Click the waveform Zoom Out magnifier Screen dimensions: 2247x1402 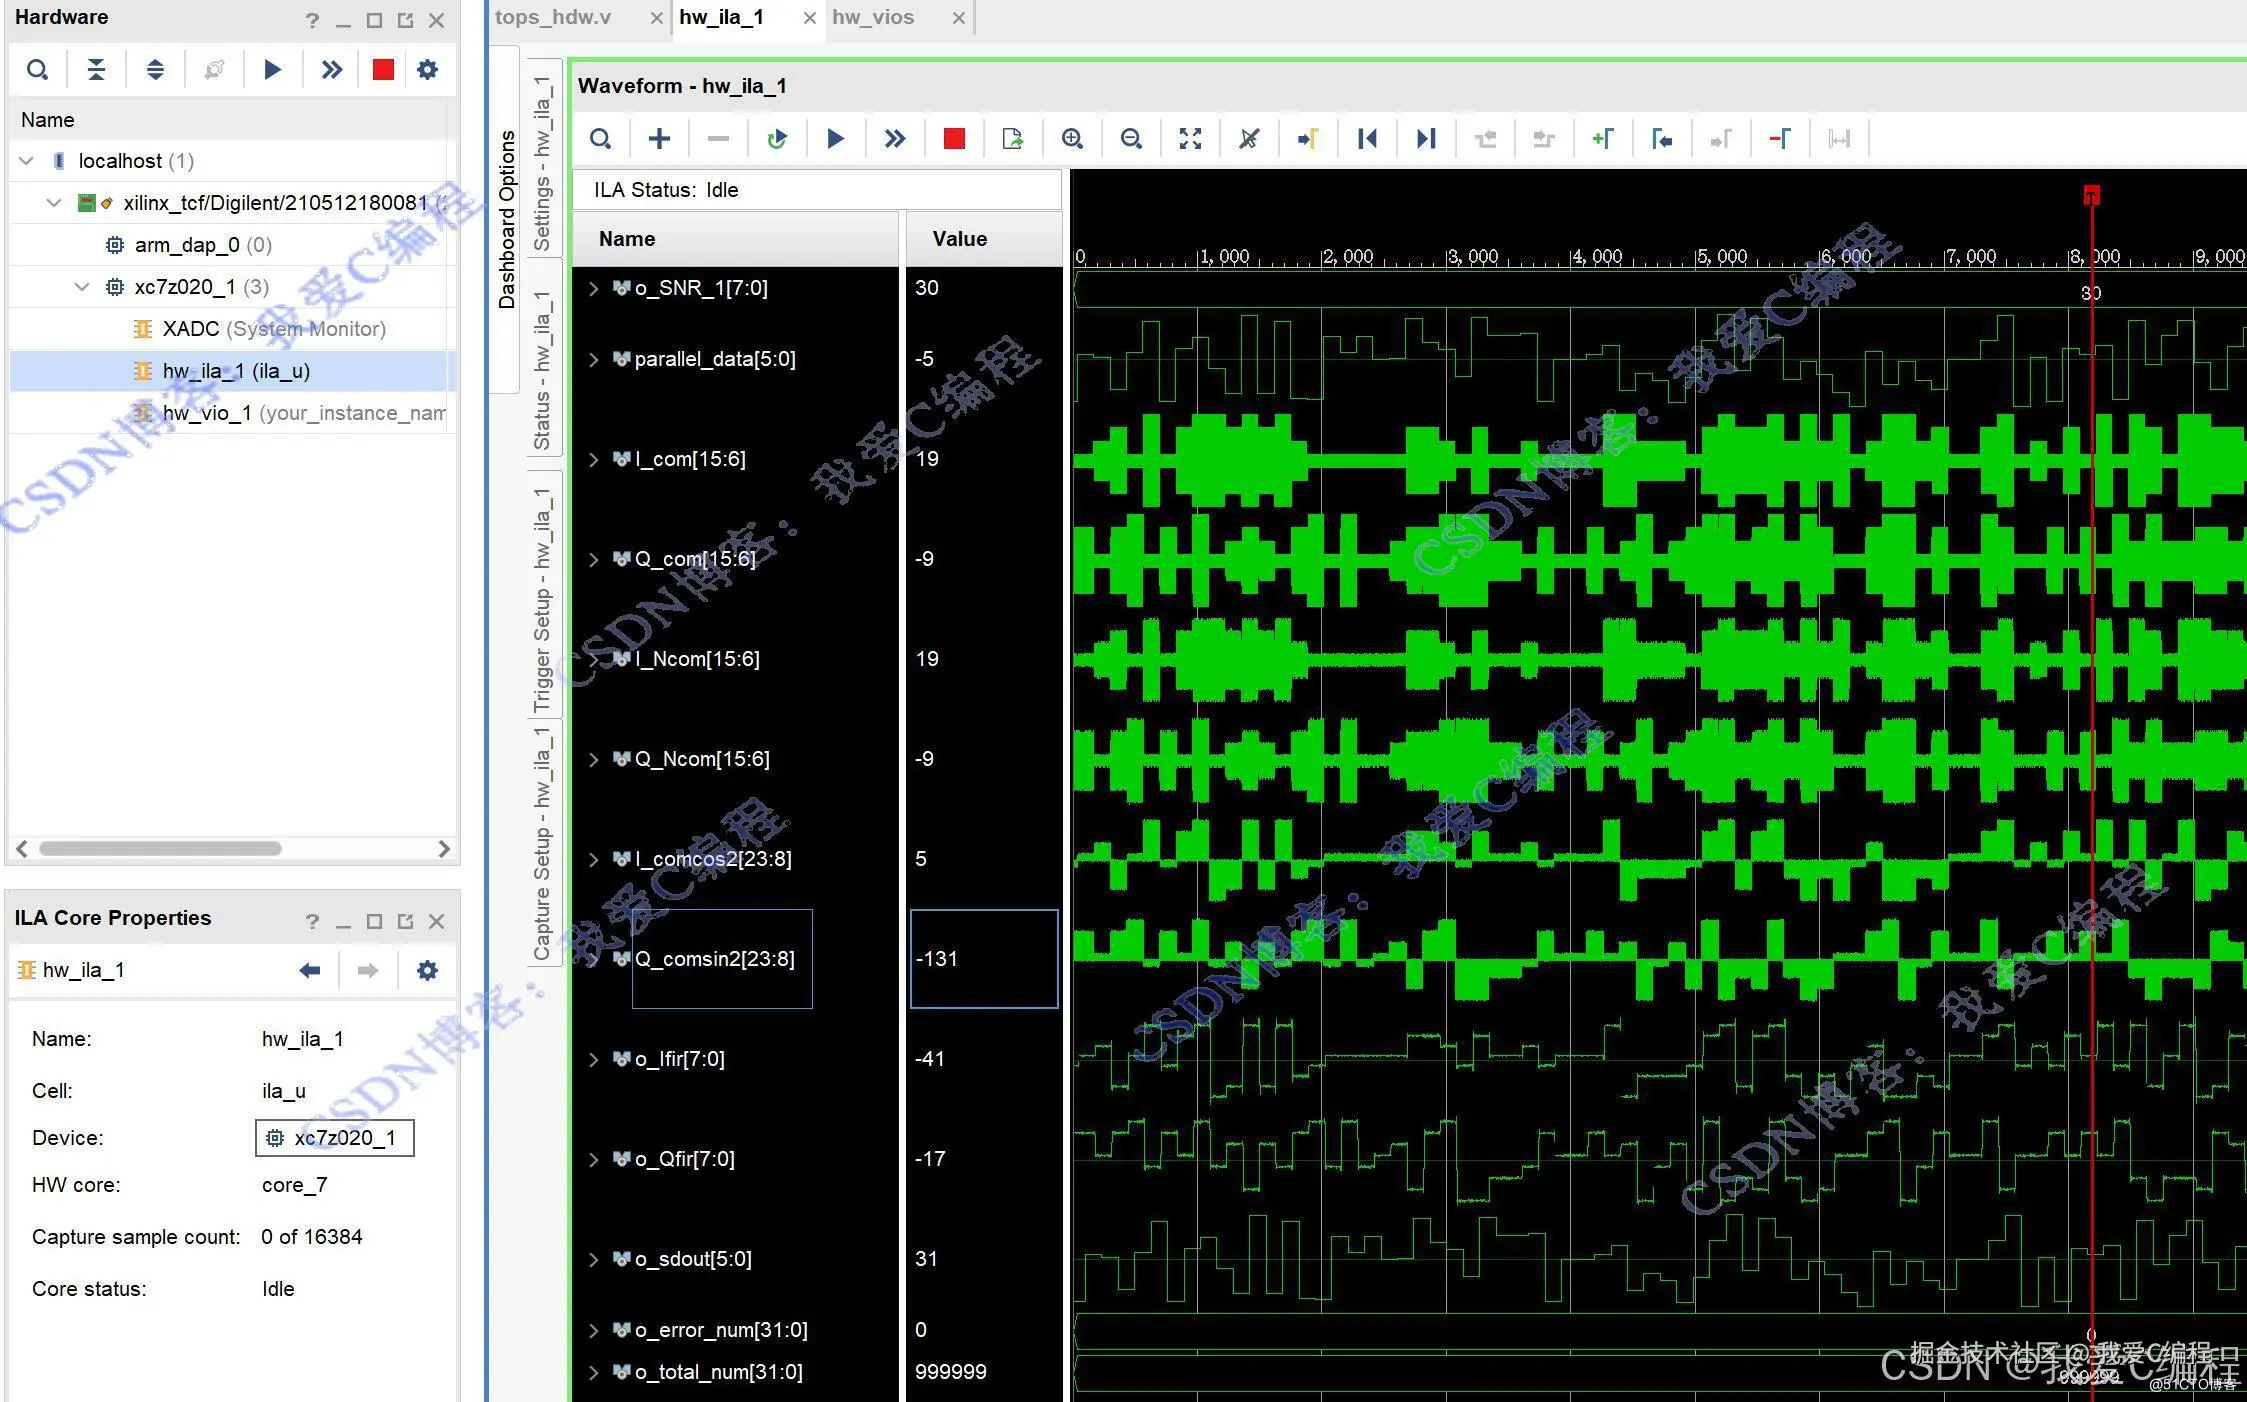click(1131, 139)
